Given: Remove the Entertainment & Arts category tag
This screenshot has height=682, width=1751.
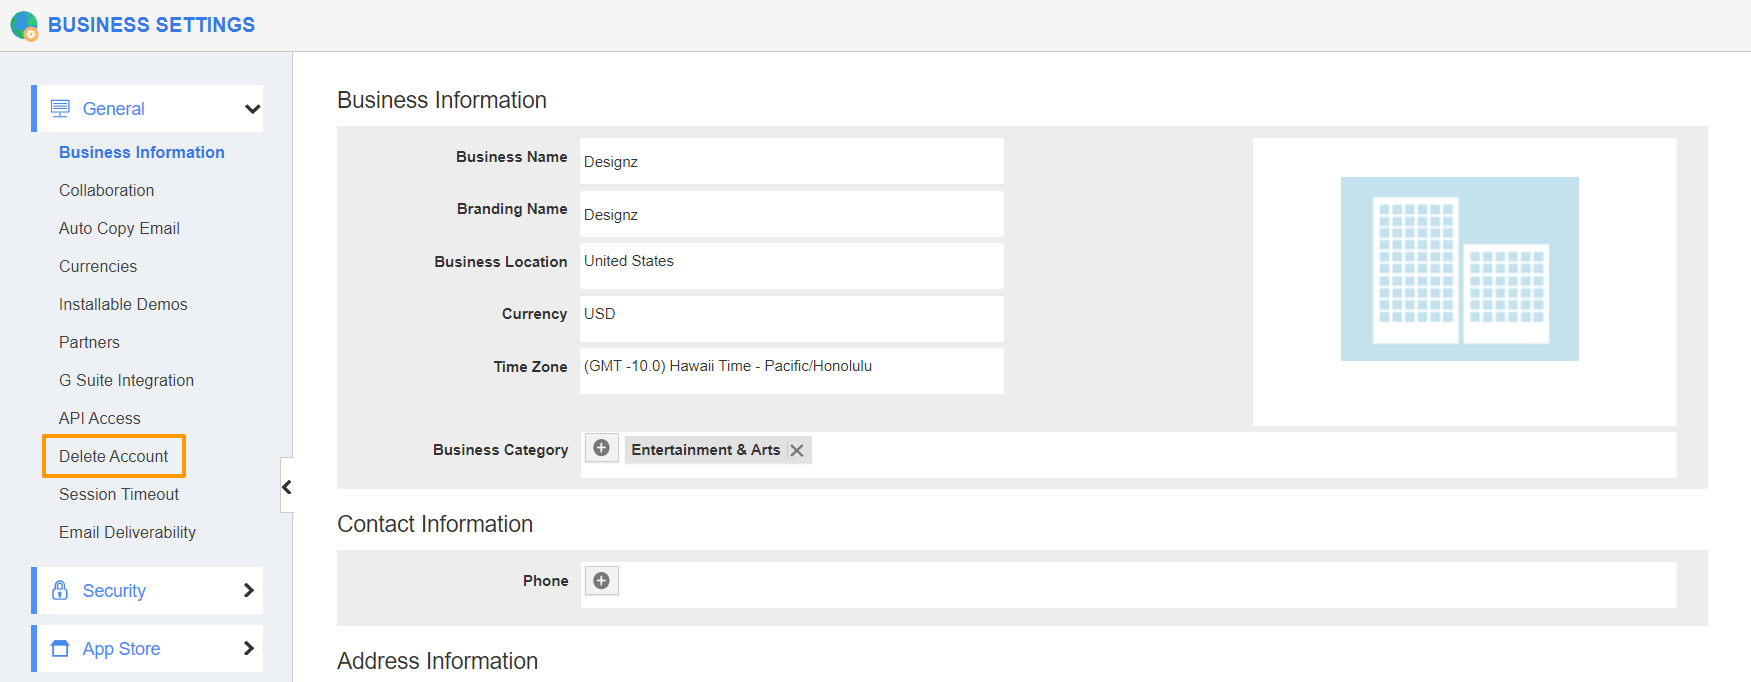Looking at the screenshot, I should pos(797,451).
